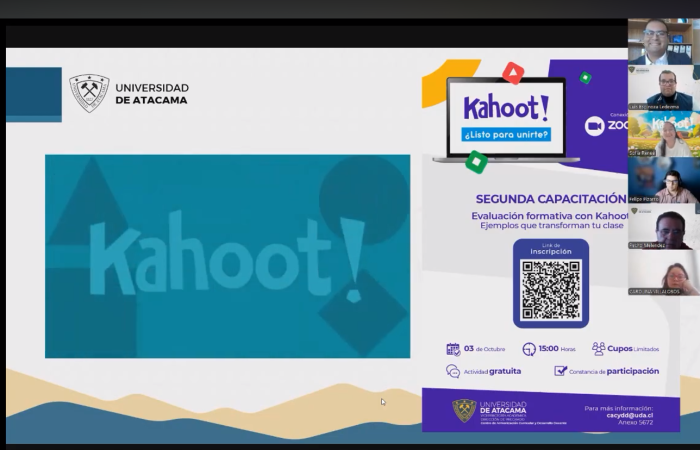700x450 pixels.
Task: Click the red triangle Kahoot shape
Action: (x=513, y=73)
